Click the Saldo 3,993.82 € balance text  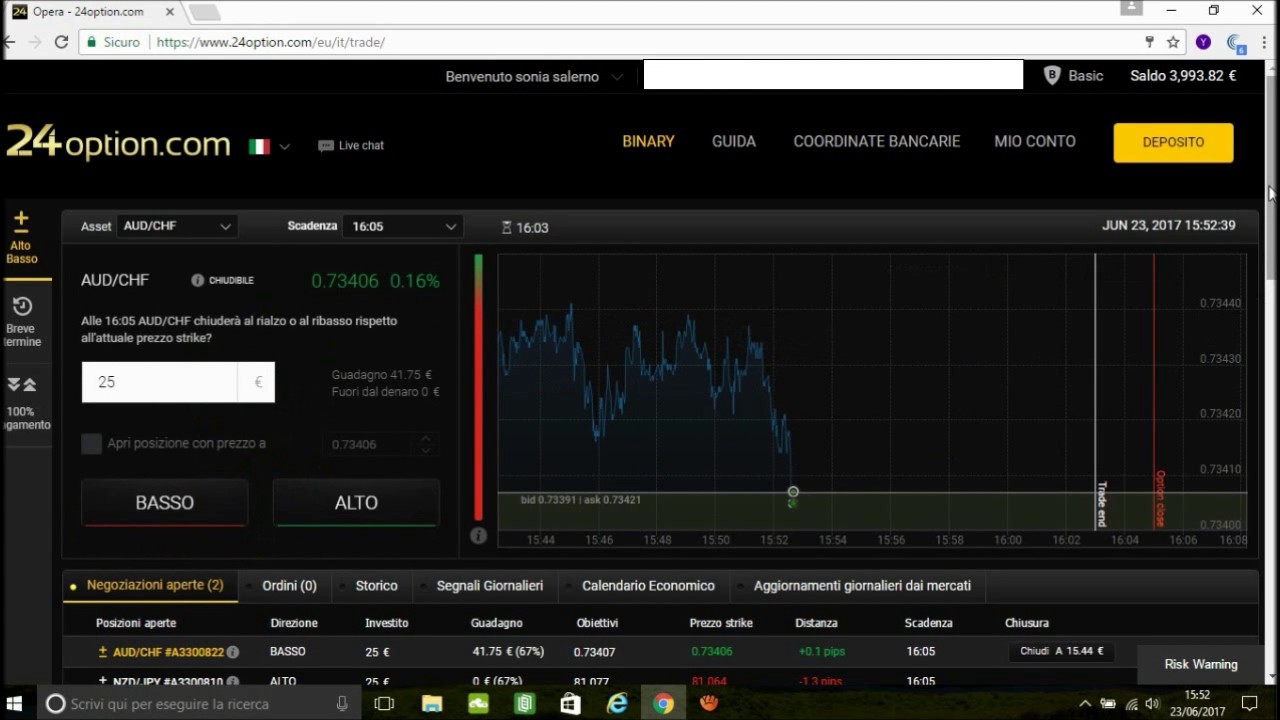point(1183,76)
